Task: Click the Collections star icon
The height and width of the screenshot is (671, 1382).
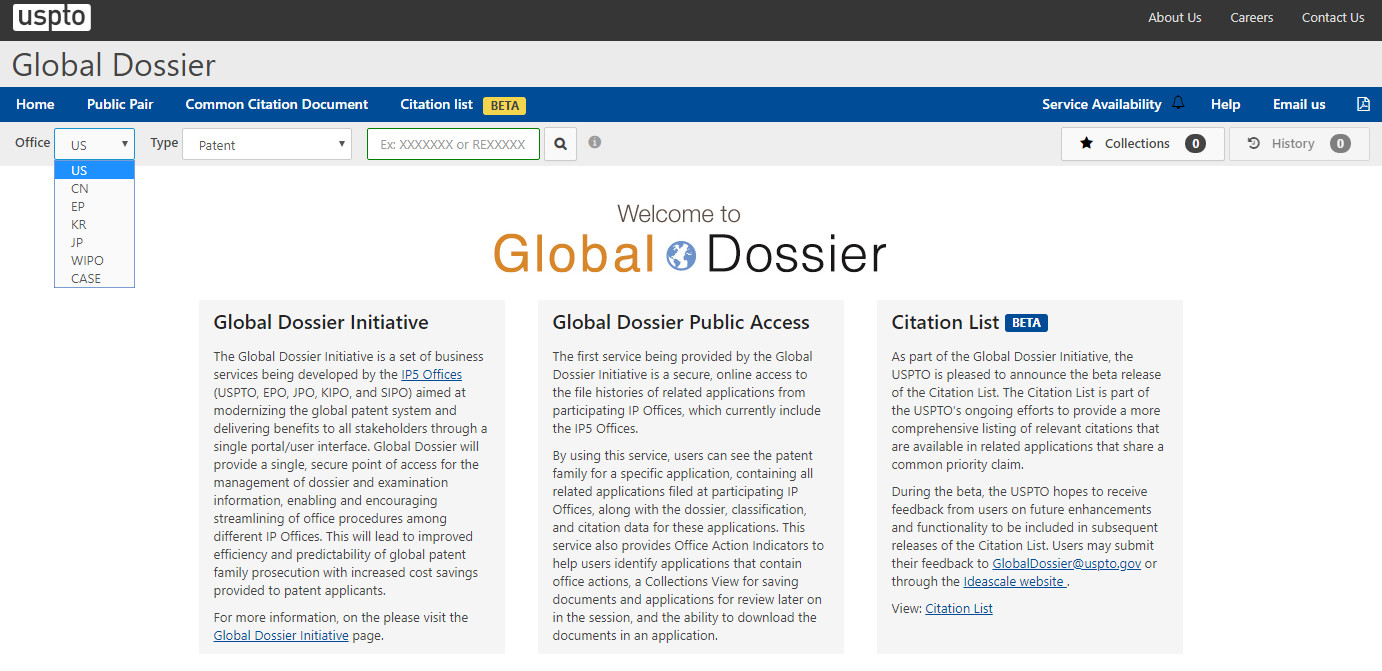Action: pyautogui.click(x=1086, y=144)
